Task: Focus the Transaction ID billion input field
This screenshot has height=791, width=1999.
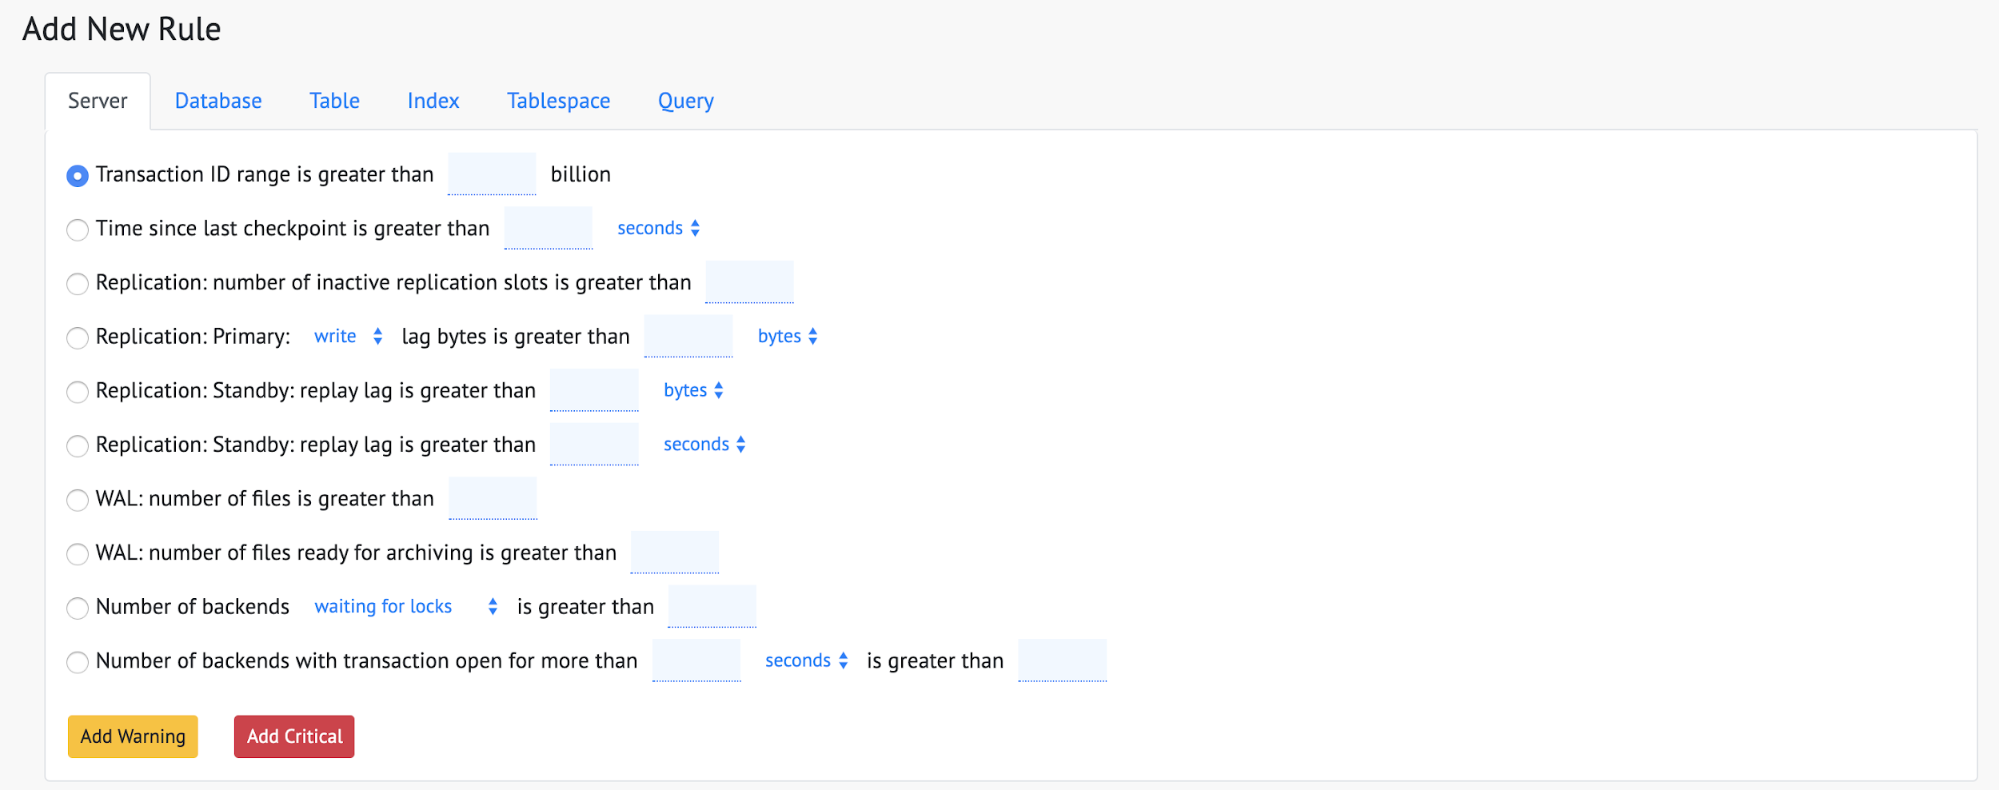Action: 492,174
